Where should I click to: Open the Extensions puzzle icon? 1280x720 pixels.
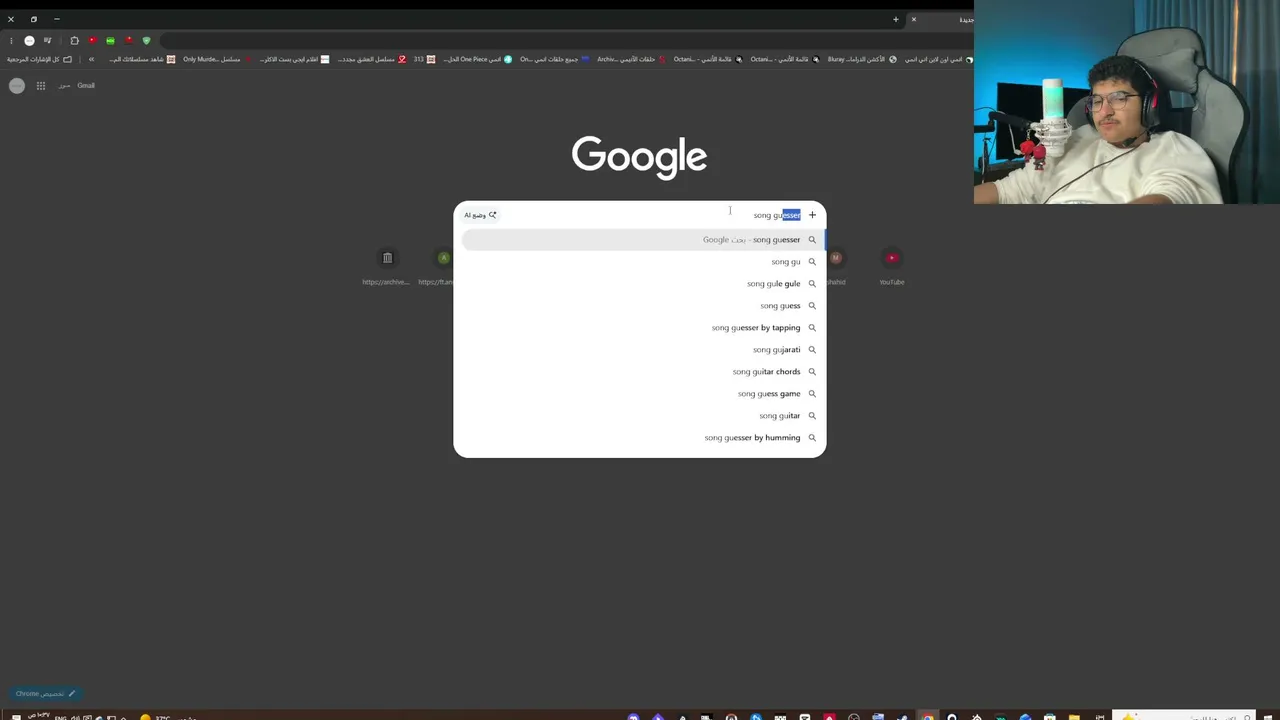coord(74,41)
